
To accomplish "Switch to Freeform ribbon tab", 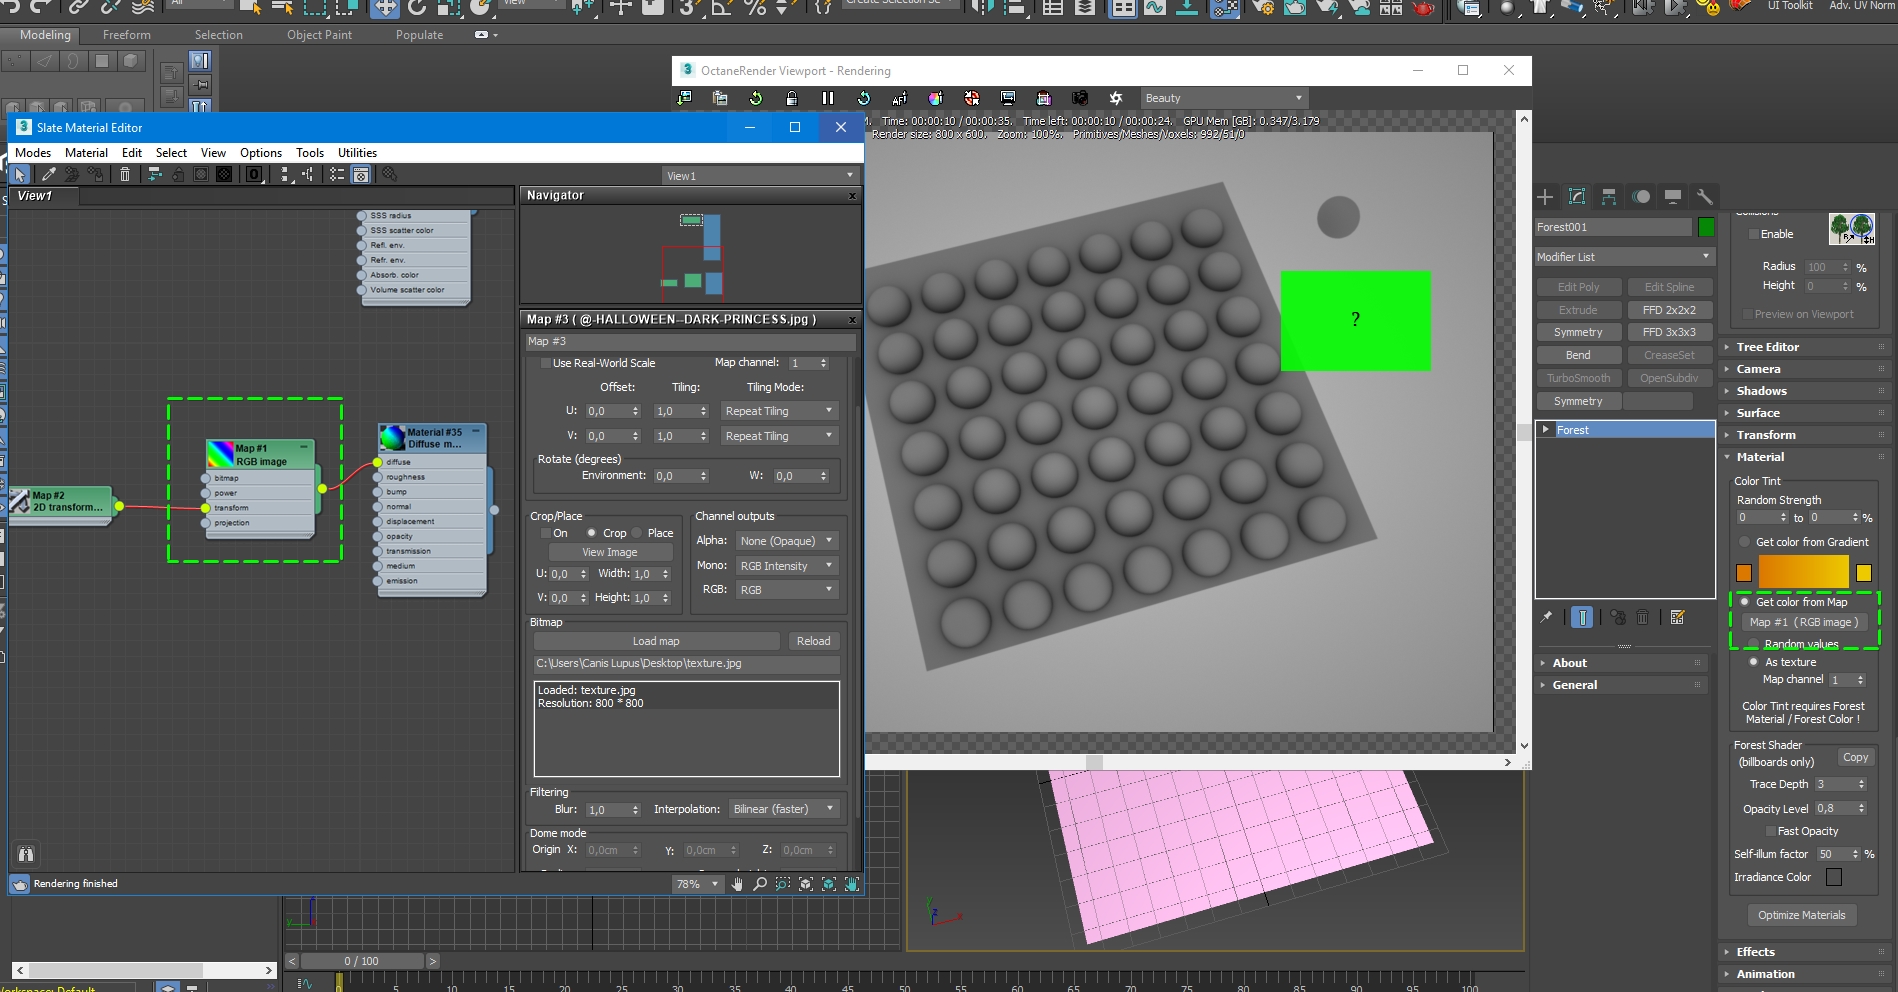I will point(127,35).
